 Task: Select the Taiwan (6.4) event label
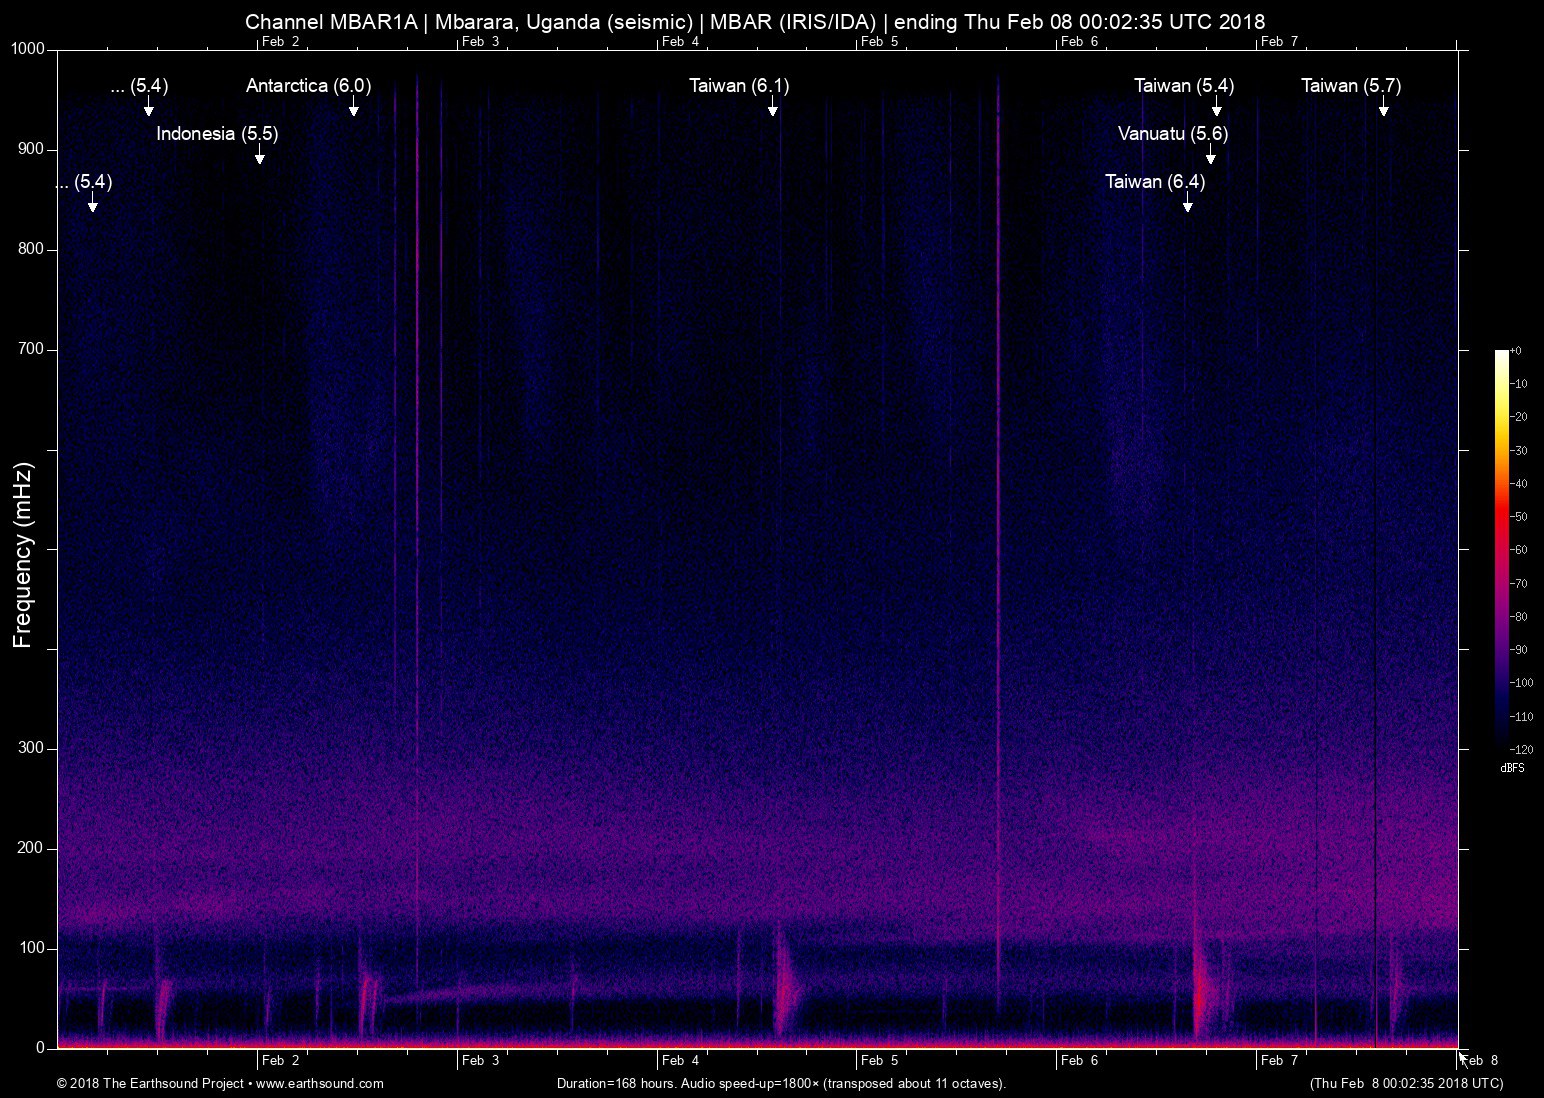tap(1154, 182)
